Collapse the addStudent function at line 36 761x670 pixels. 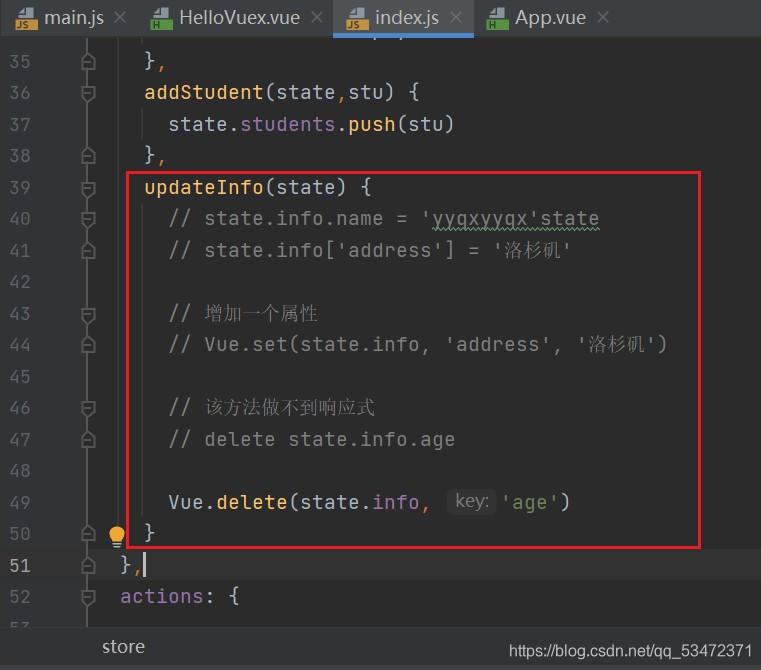click(x=88, y=93)
